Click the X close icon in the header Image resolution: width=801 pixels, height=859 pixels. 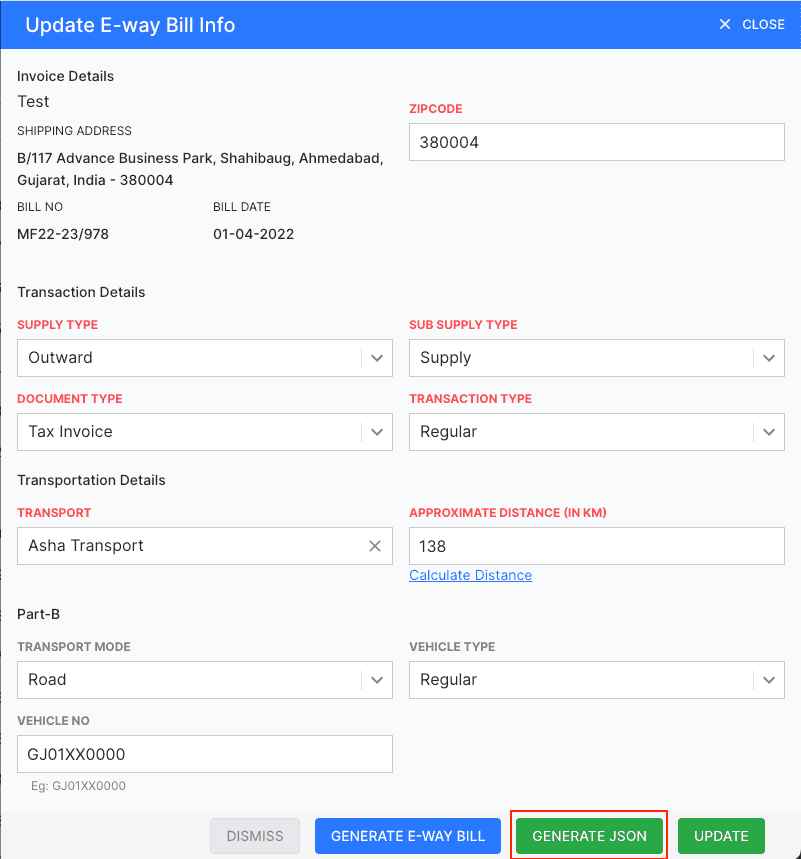pos(725,24)
